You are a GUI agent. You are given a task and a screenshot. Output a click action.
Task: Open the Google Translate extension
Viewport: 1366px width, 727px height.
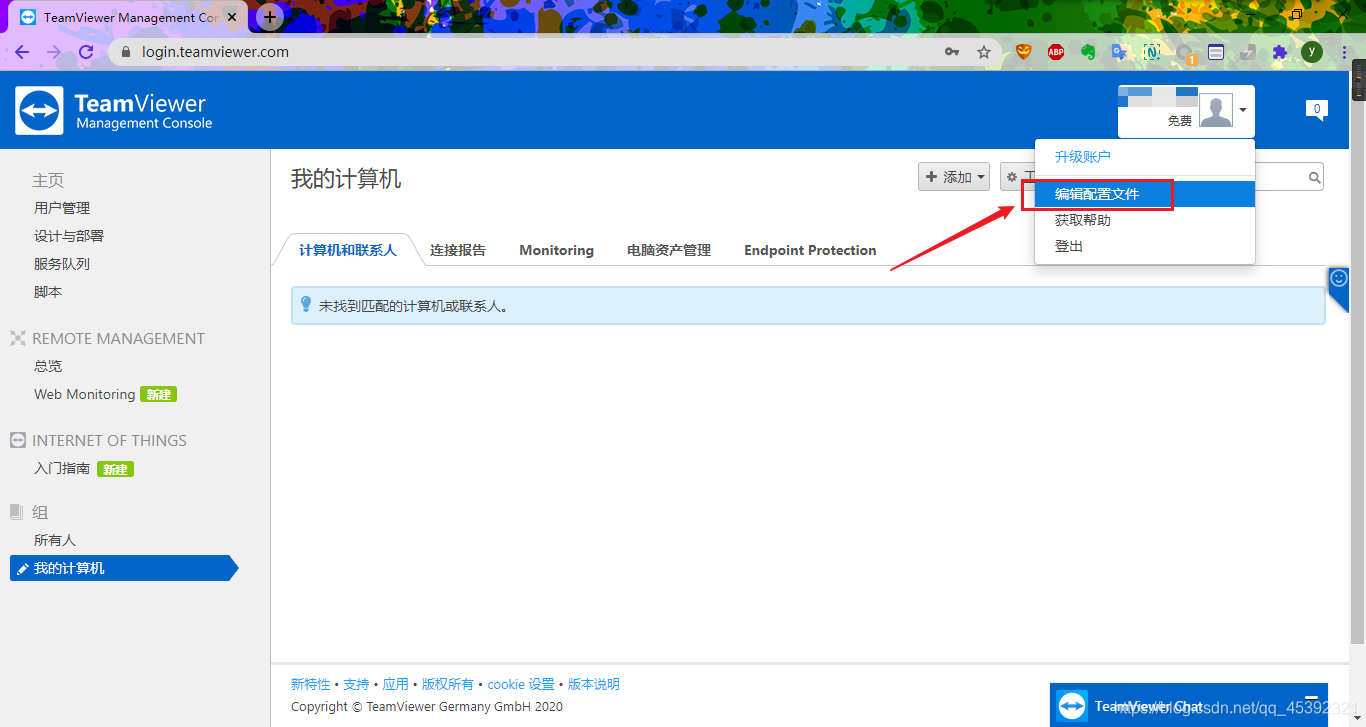pos(1120,52)
